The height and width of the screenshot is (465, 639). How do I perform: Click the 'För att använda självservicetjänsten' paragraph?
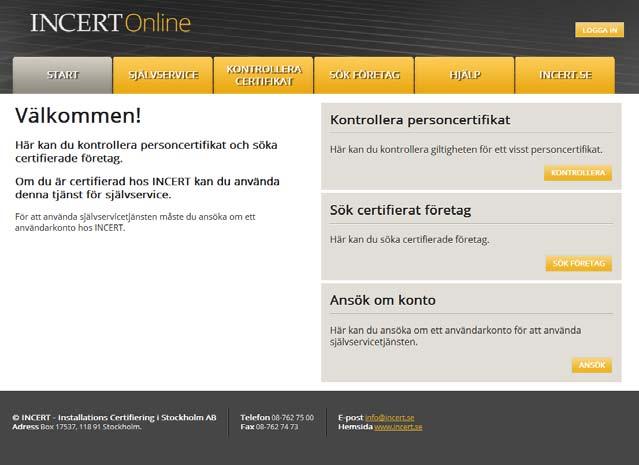click(135, 222)
